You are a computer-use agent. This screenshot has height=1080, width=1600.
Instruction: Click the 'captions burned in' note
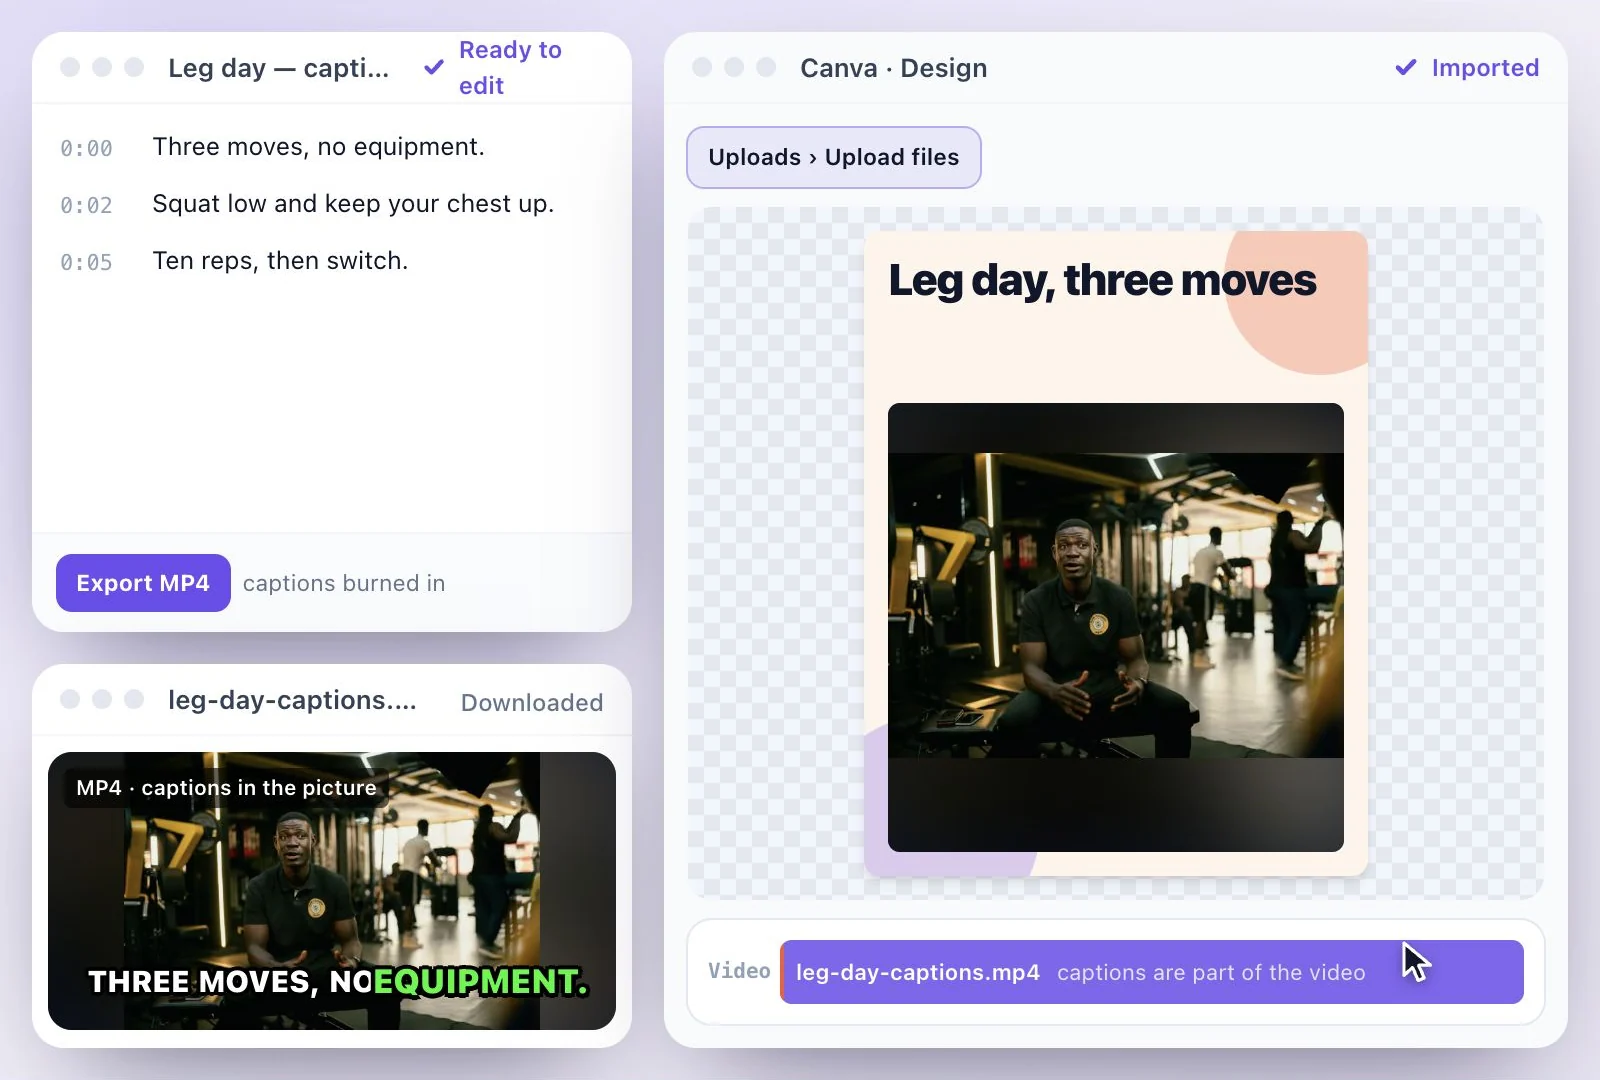[x=344, y=583]
